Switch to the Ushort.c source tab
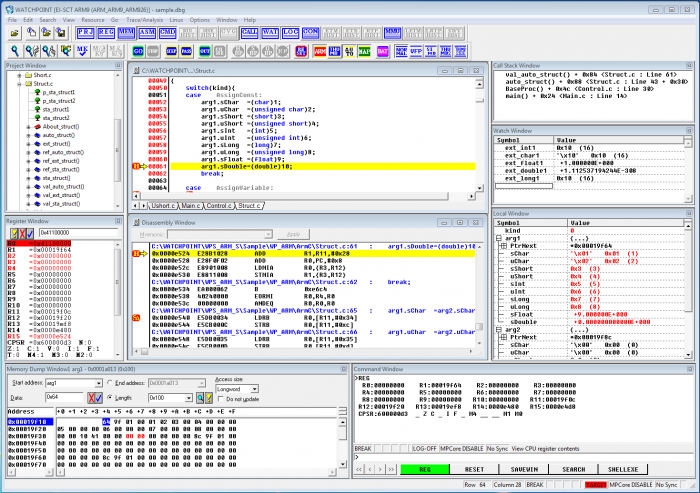This screenshot has height=493, width=700. tap(162, 206)
